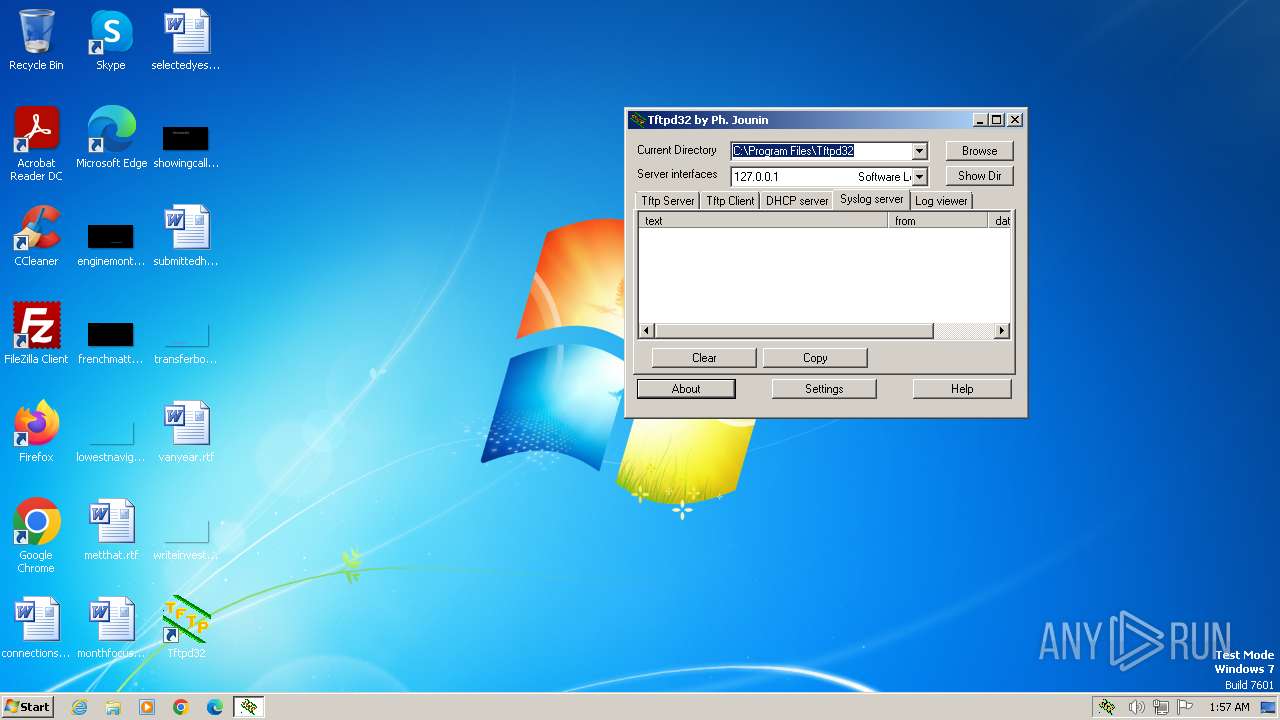Open the connections Word document icon
Image resolution: width=1280 pixels, height=720 pixels.
point(36,628)
